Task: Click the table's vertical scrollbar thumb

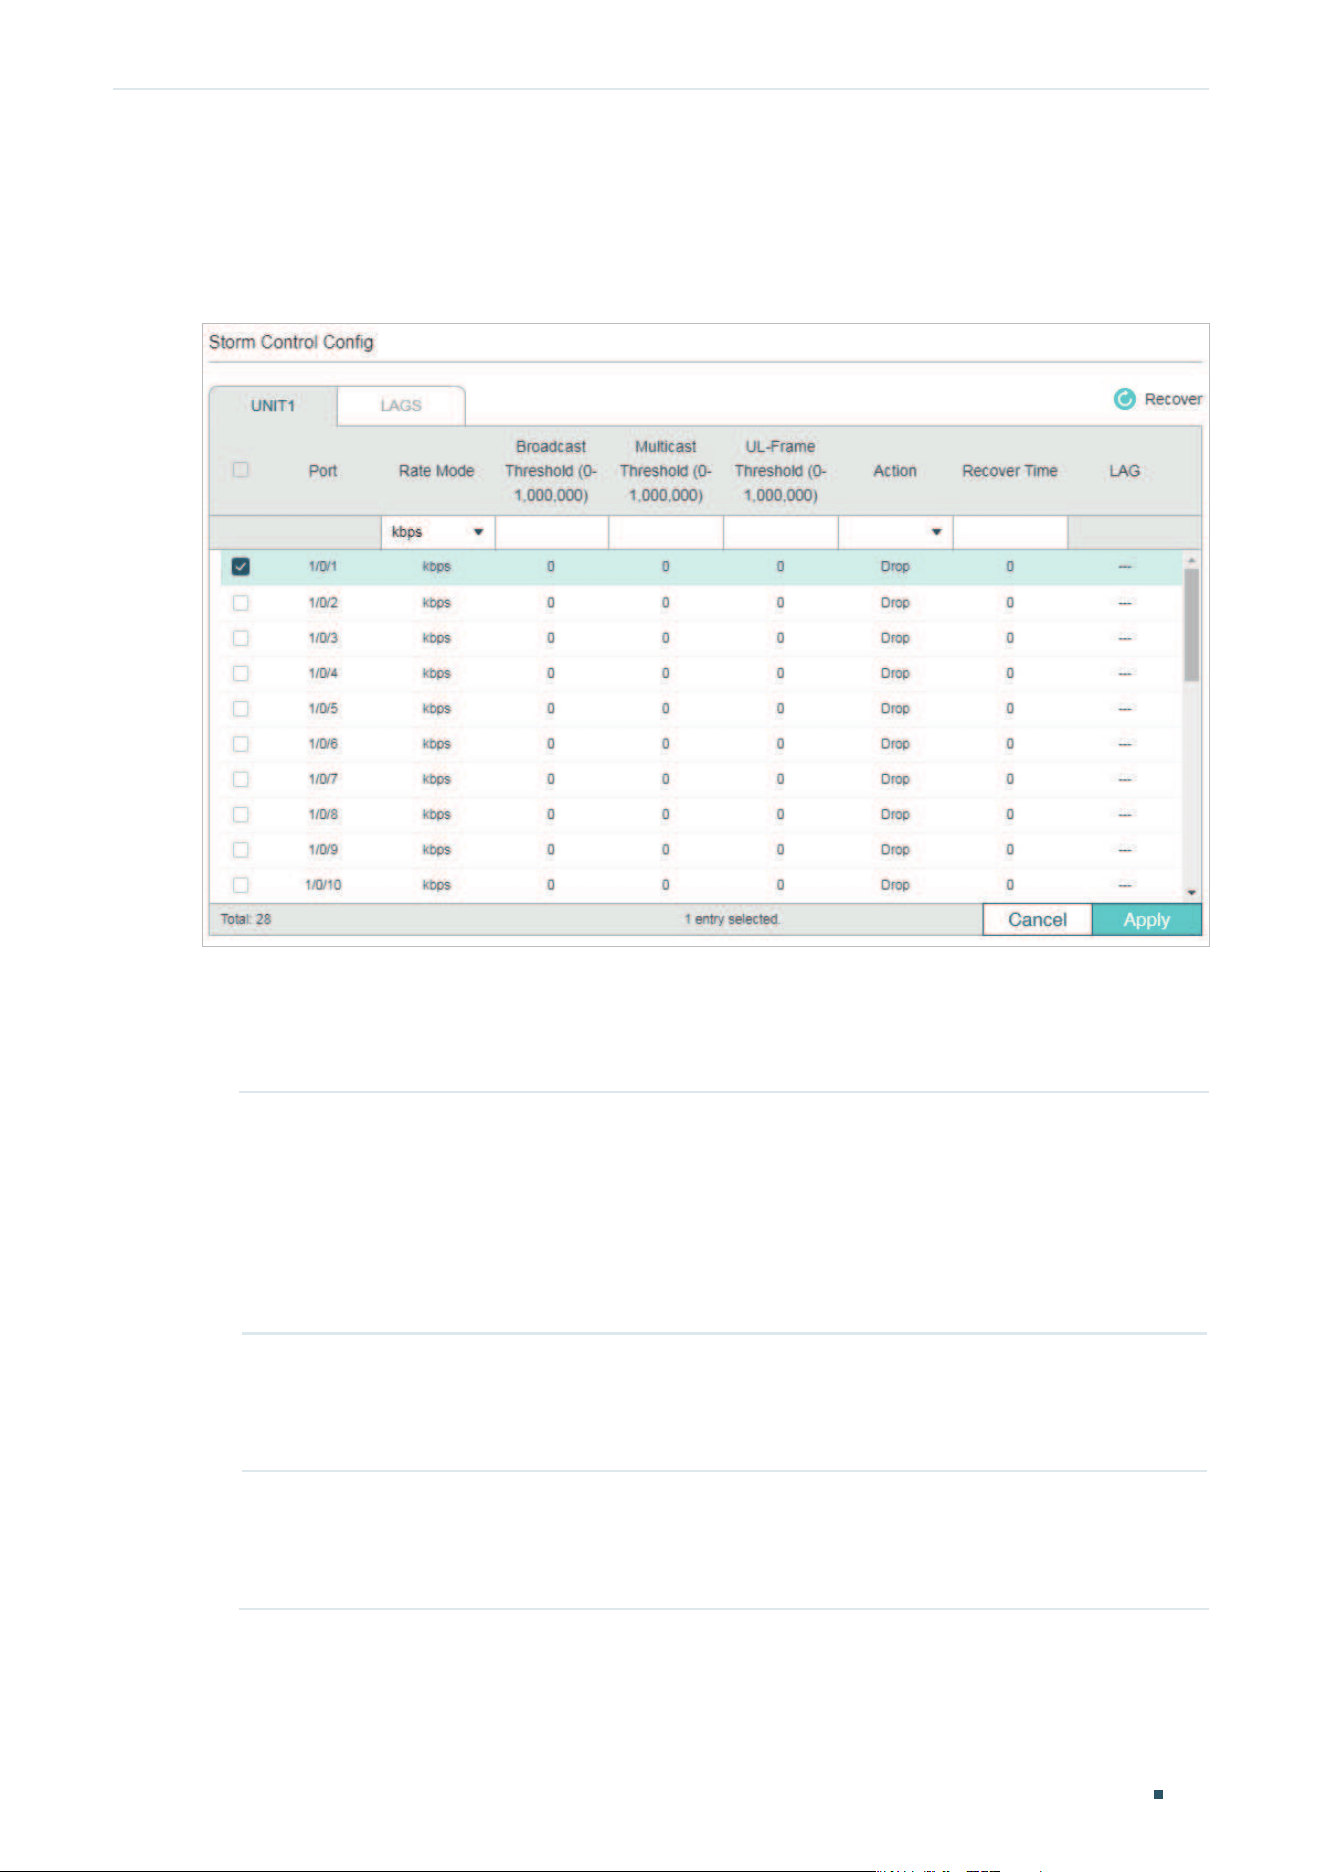Action: (x=1191, y=625)
